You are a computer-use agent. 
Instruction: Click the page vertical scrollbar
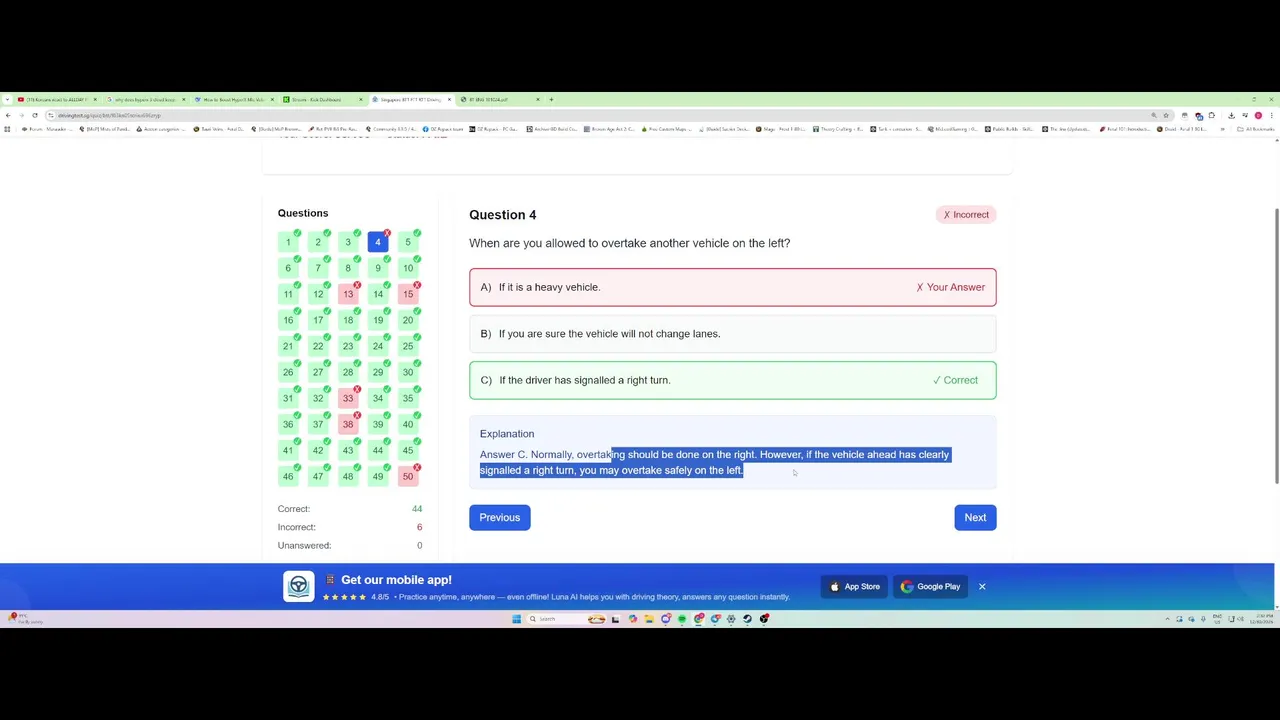(x=1277, y=346)
